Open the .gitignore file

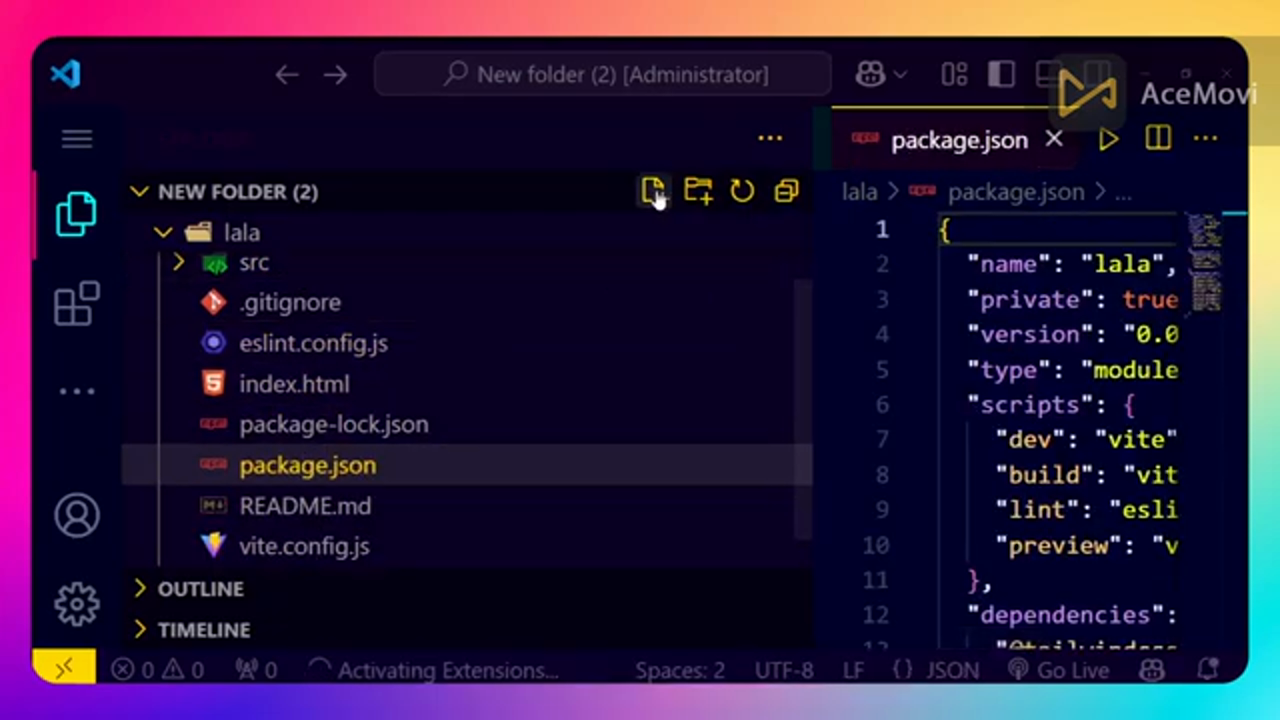290,303
